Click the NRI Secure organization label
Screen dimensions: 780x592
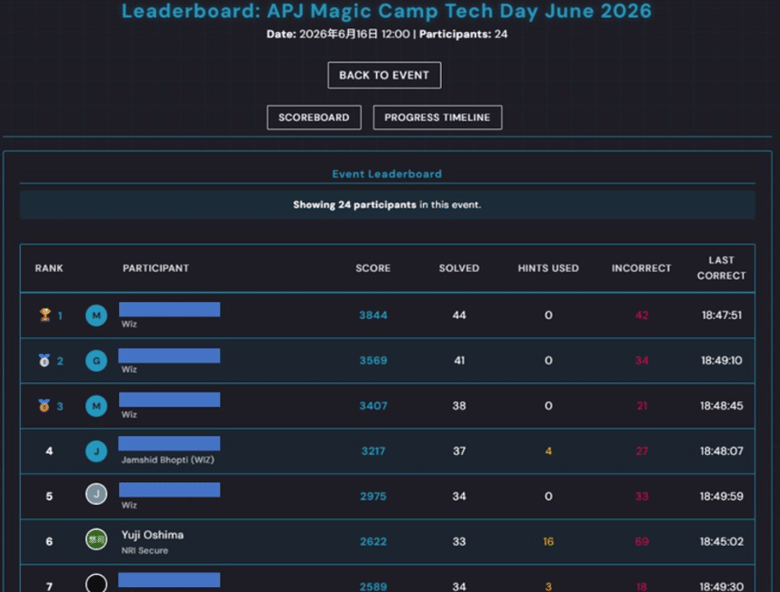click(x=145, y=551)
